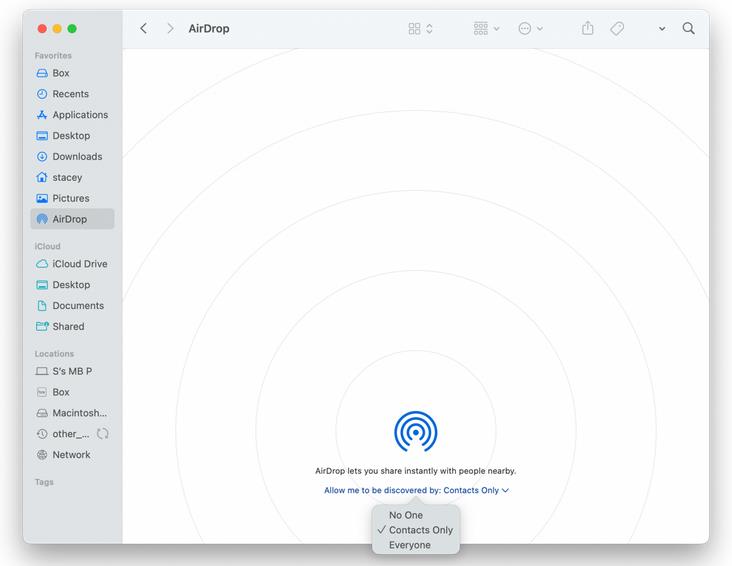
Task: Open Recents in the sidebar
Action: (x=72, y=94)
